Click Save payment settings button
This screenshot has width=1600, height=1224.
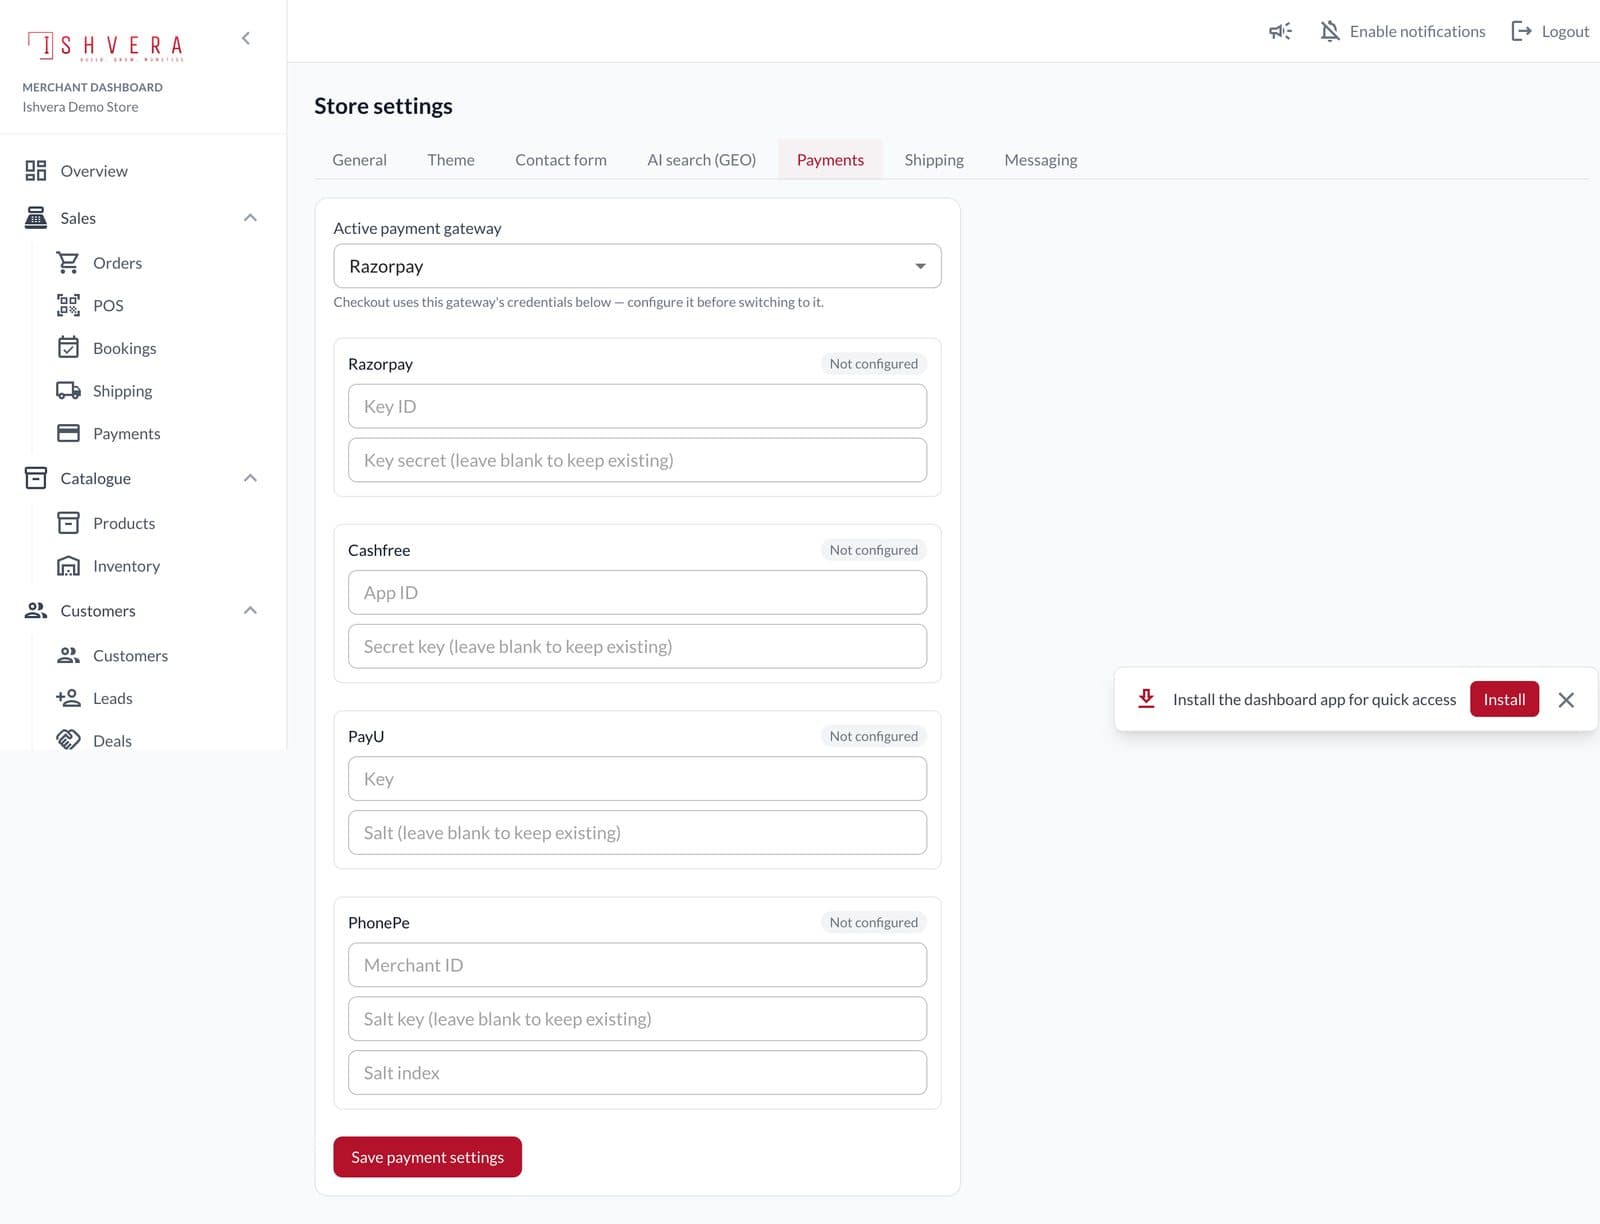(427, 1157)
